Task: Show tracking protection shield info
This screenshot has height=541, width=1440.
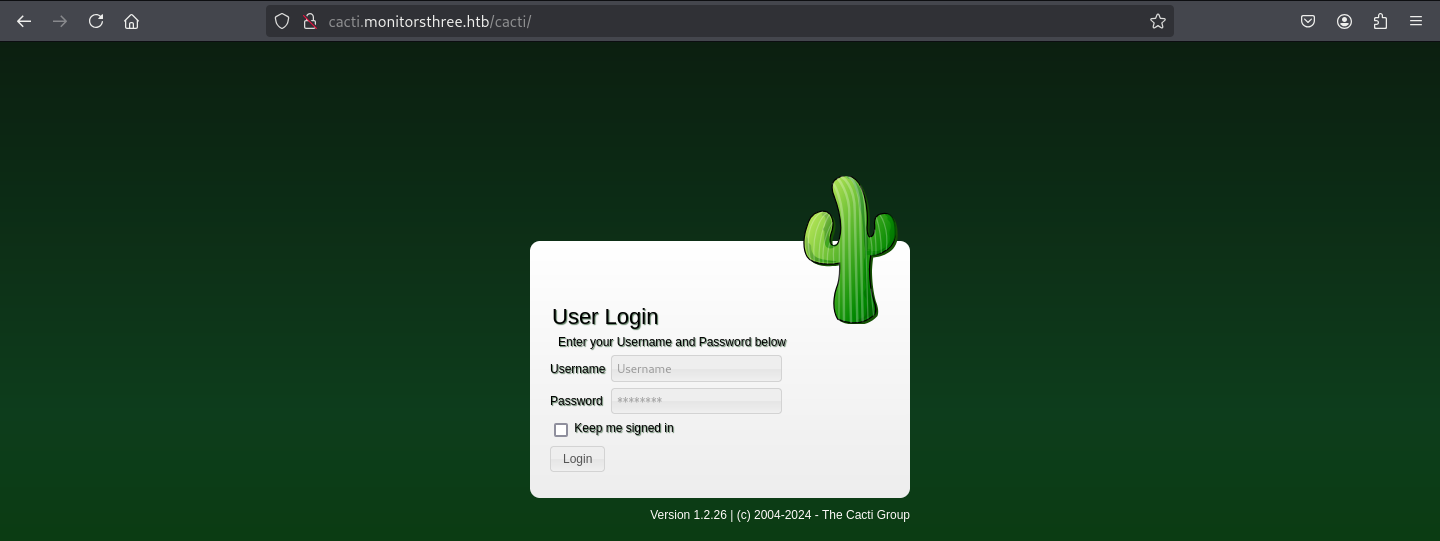Action: pos(282,21)
